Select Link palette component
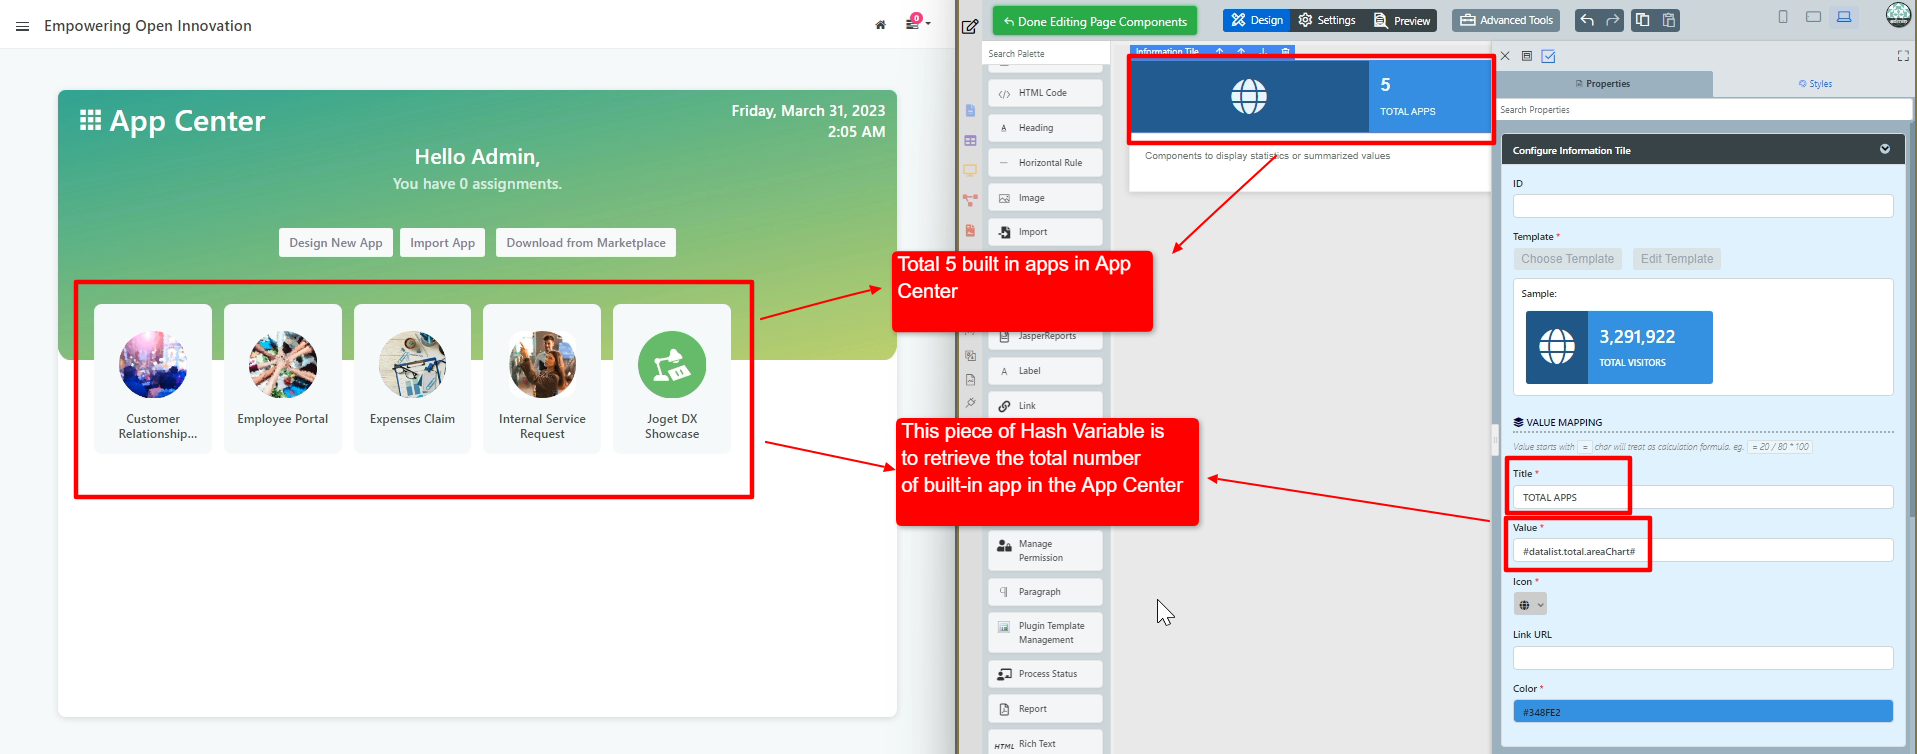 click(1045, 406)
